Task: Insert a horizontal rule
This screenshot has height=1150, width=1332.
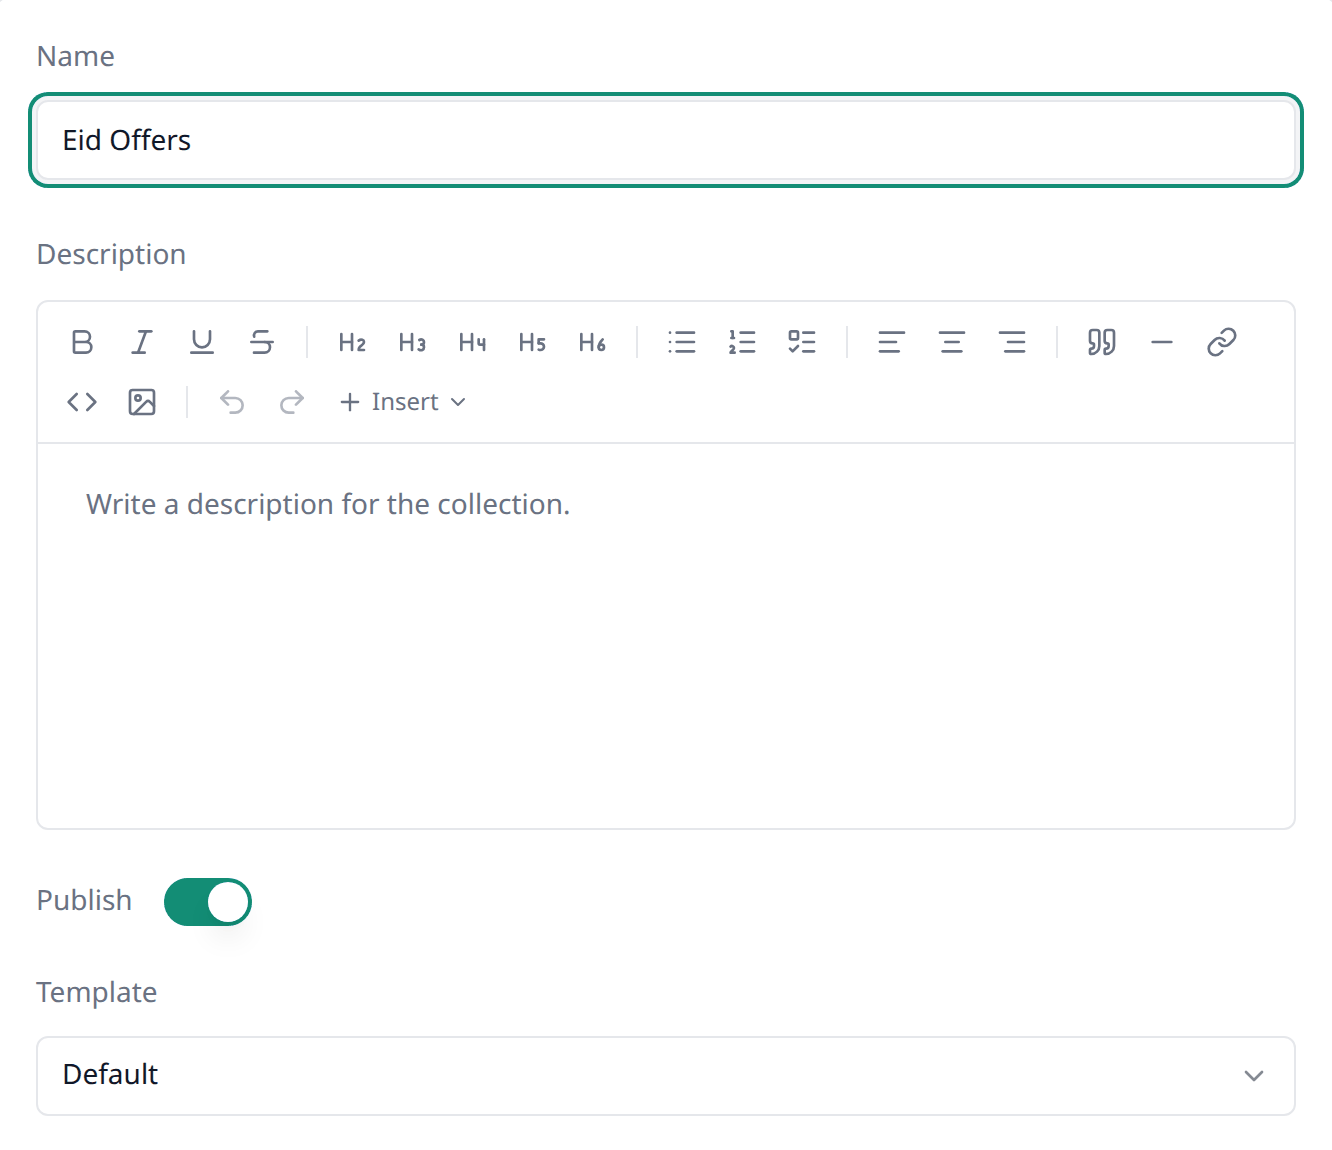Action: tap(1162, 342)
